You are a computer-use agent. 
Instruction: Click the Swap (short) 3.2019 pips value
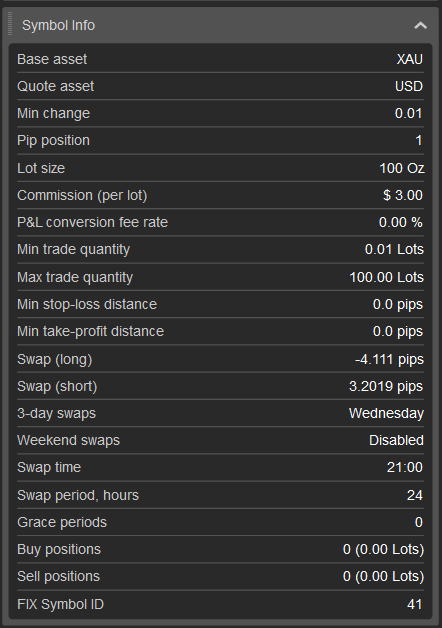386,386
